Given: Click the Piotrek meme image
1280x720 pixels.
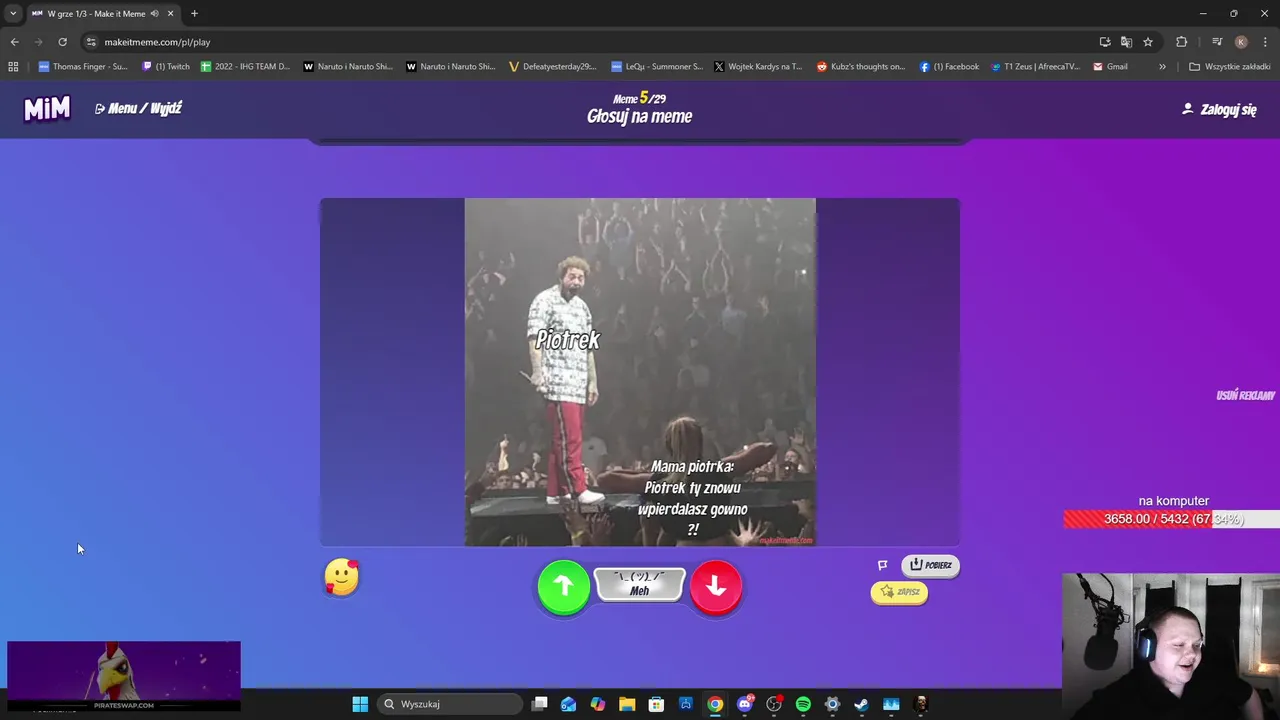Looking at the screenshot, I should tap(640, 372).
